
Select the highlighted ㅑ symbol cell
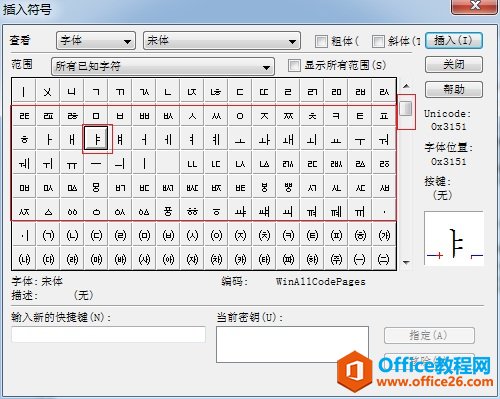96,139
